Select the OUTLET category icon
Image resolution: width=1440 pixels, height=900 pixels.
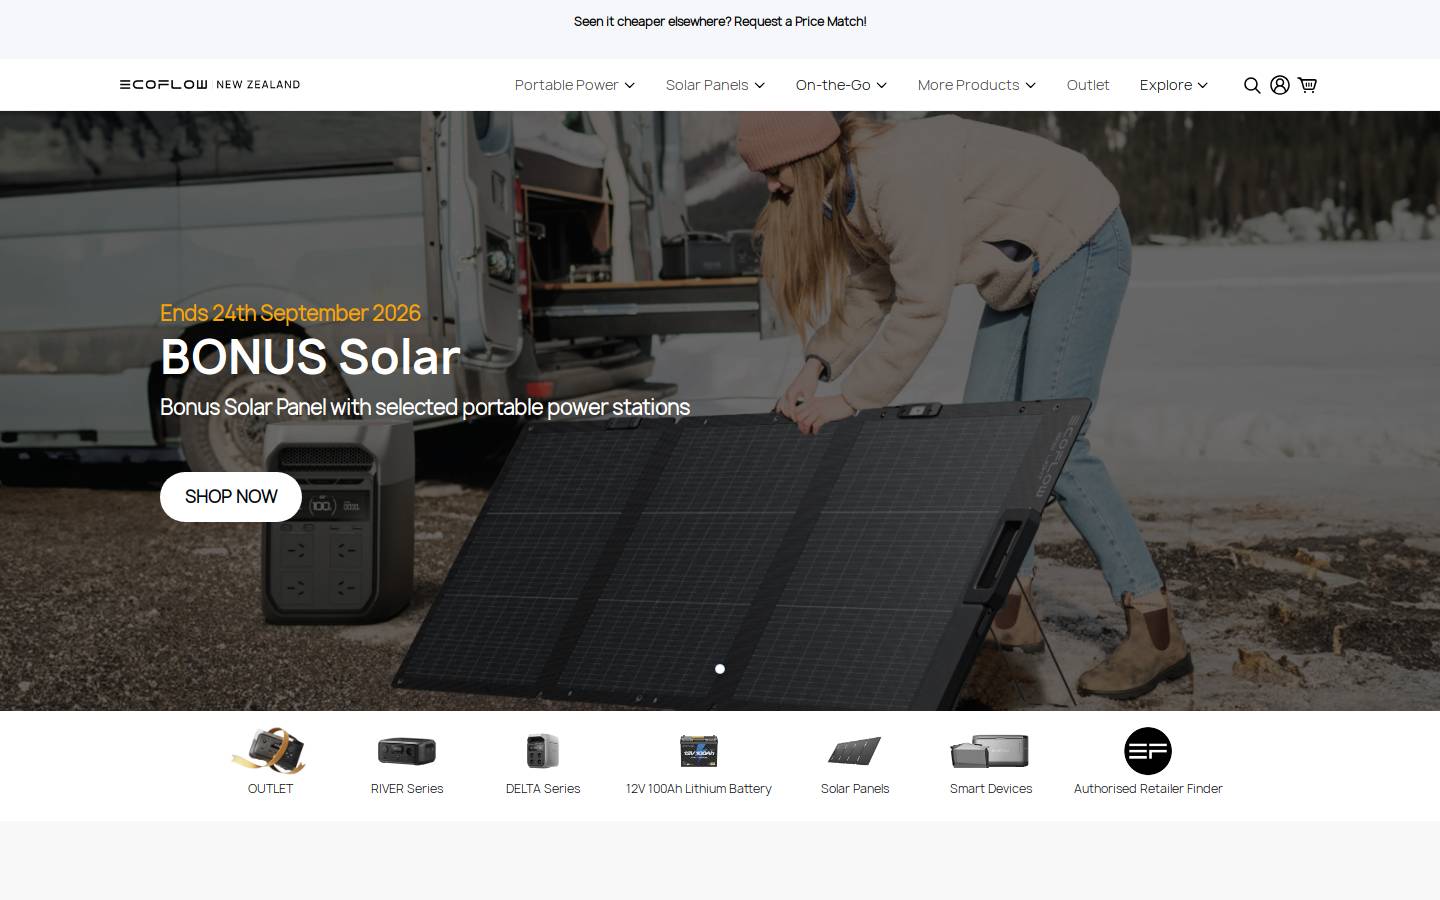[269, 751]
